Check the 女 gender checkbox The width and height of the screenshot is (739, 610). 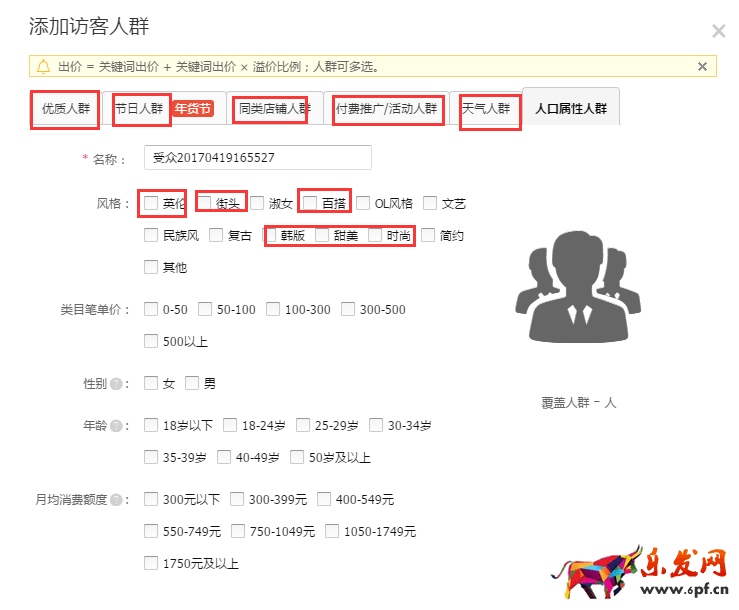[151, 383]
